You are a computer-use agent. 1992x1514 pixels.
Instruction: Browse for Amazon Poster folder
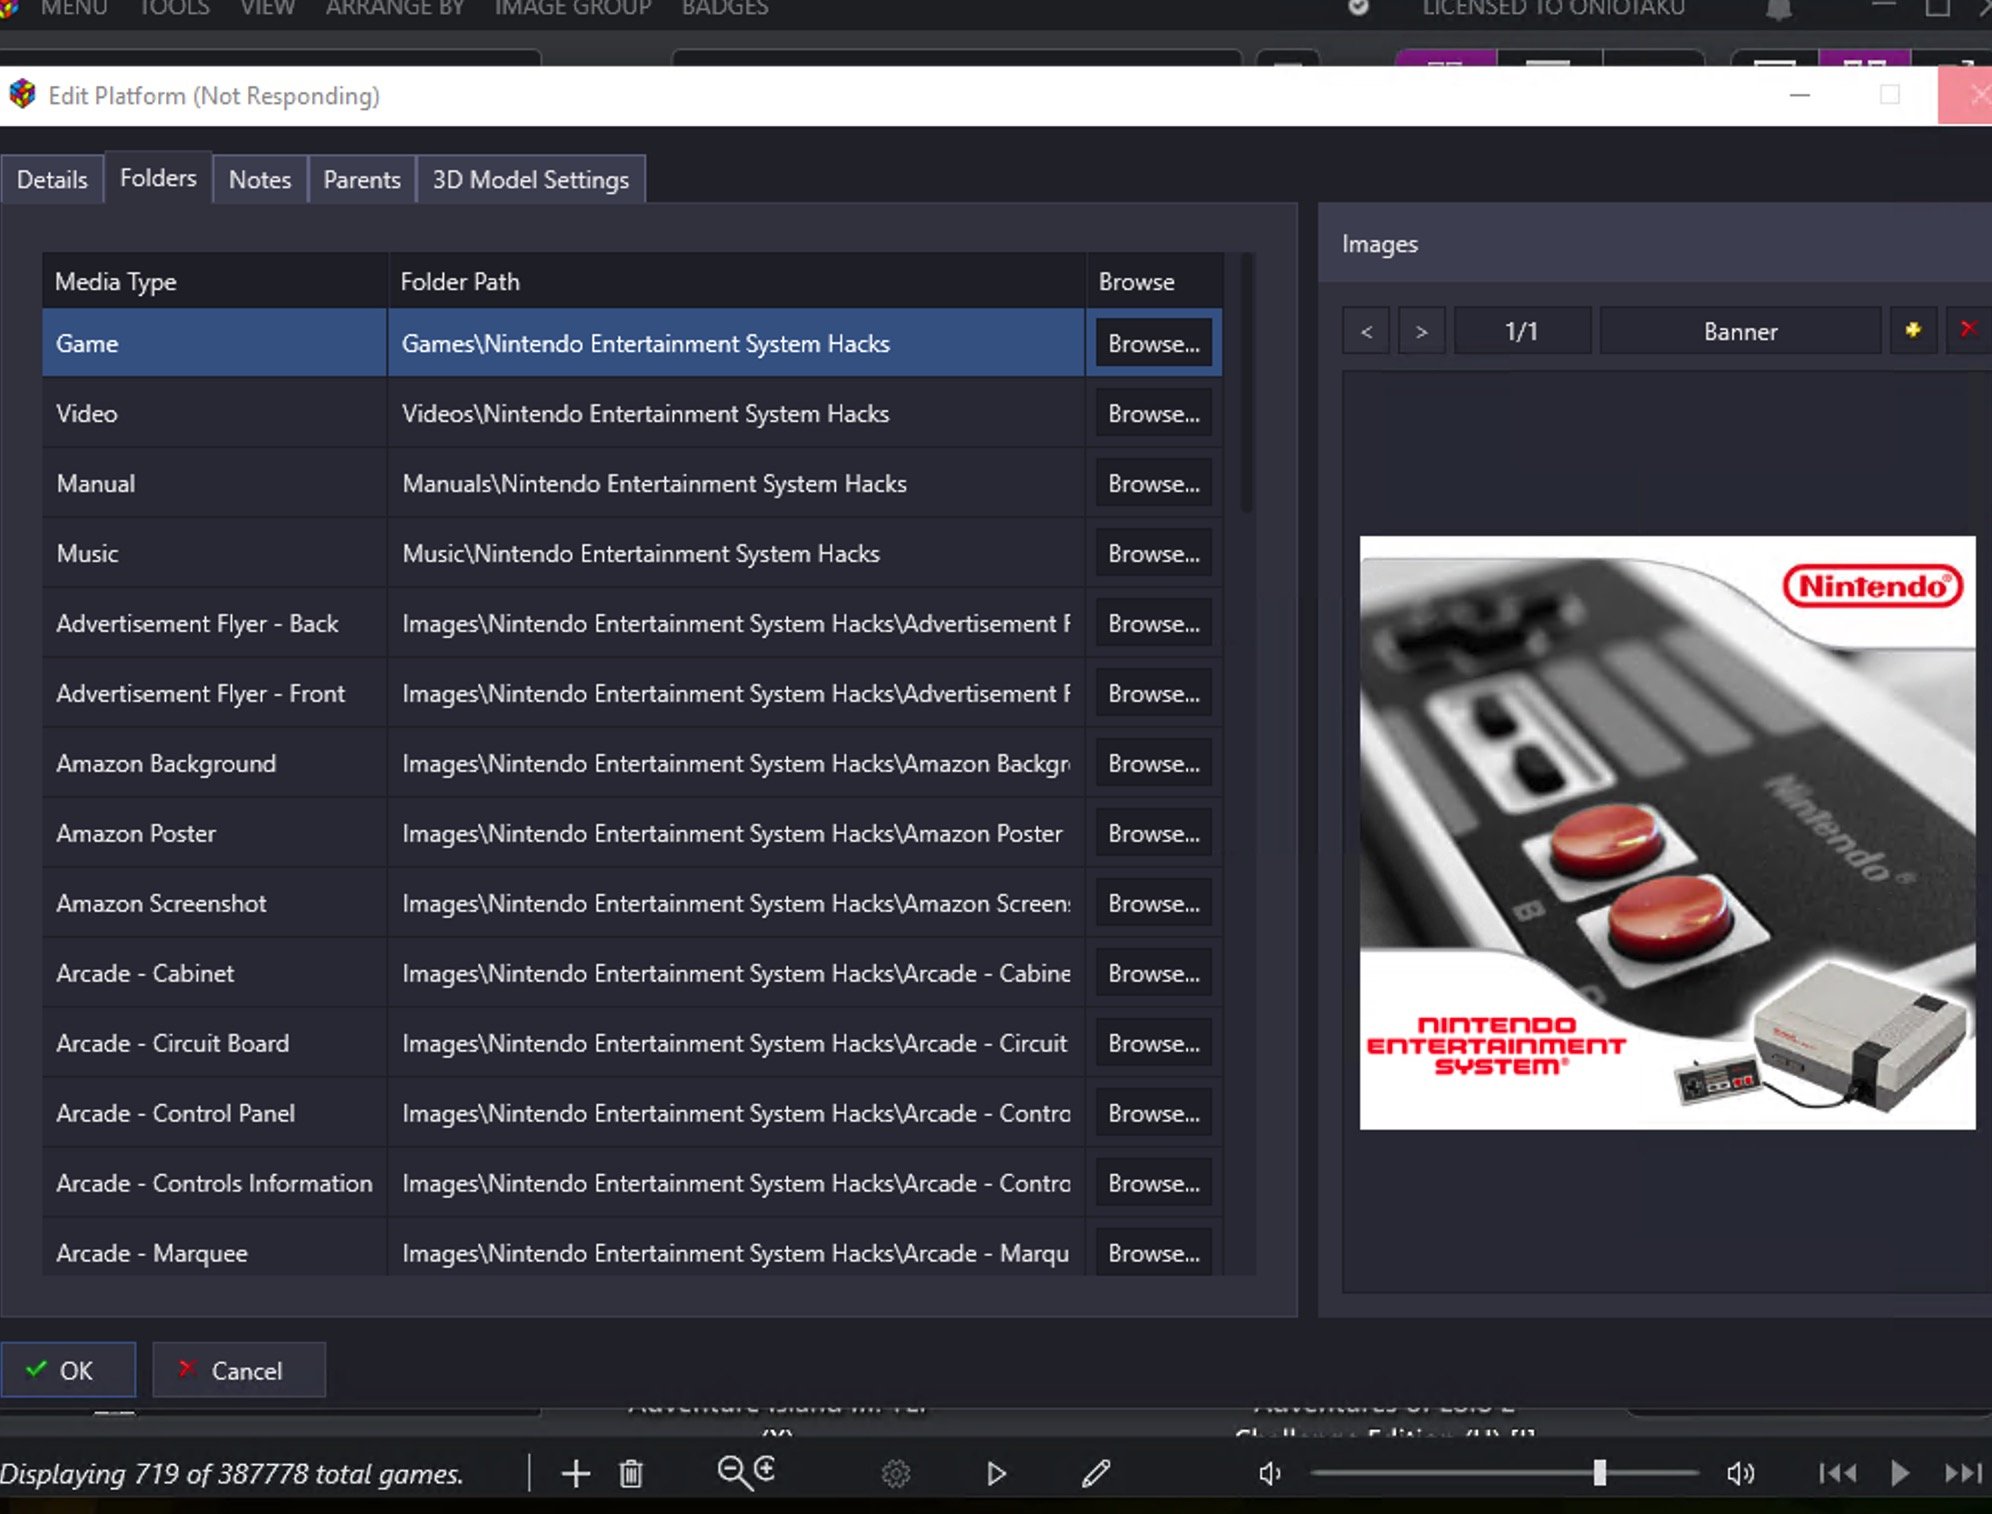1154,833
